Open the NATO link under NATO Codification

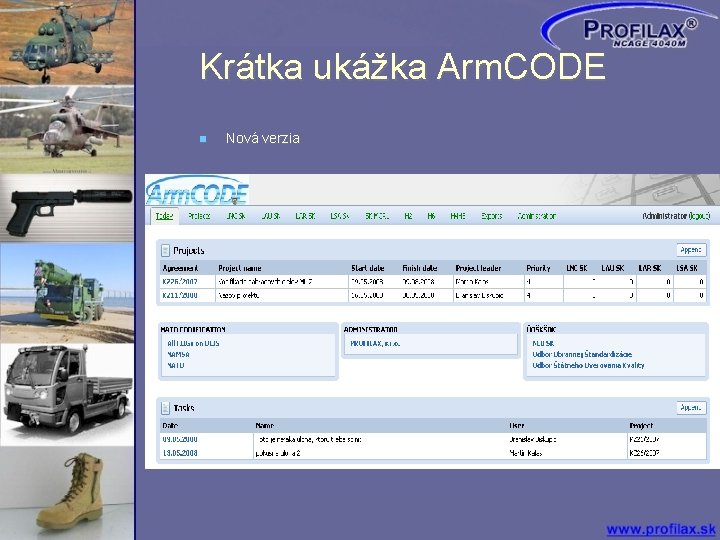tap(176, 366)
